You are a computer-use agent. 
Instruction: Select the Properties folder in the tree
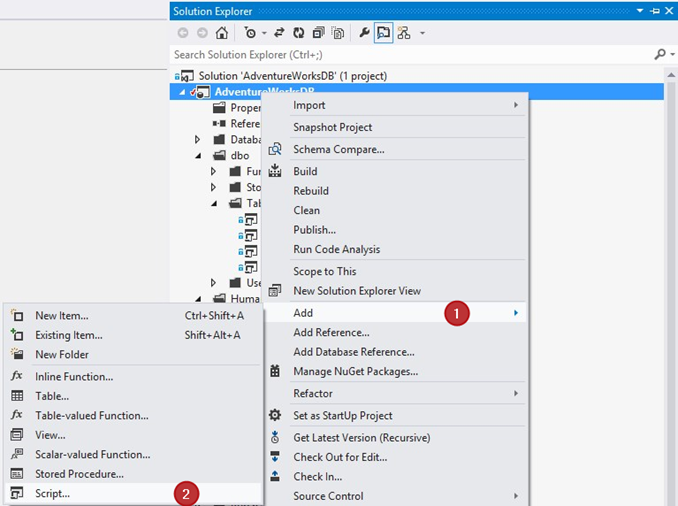[x=237, y=108]
